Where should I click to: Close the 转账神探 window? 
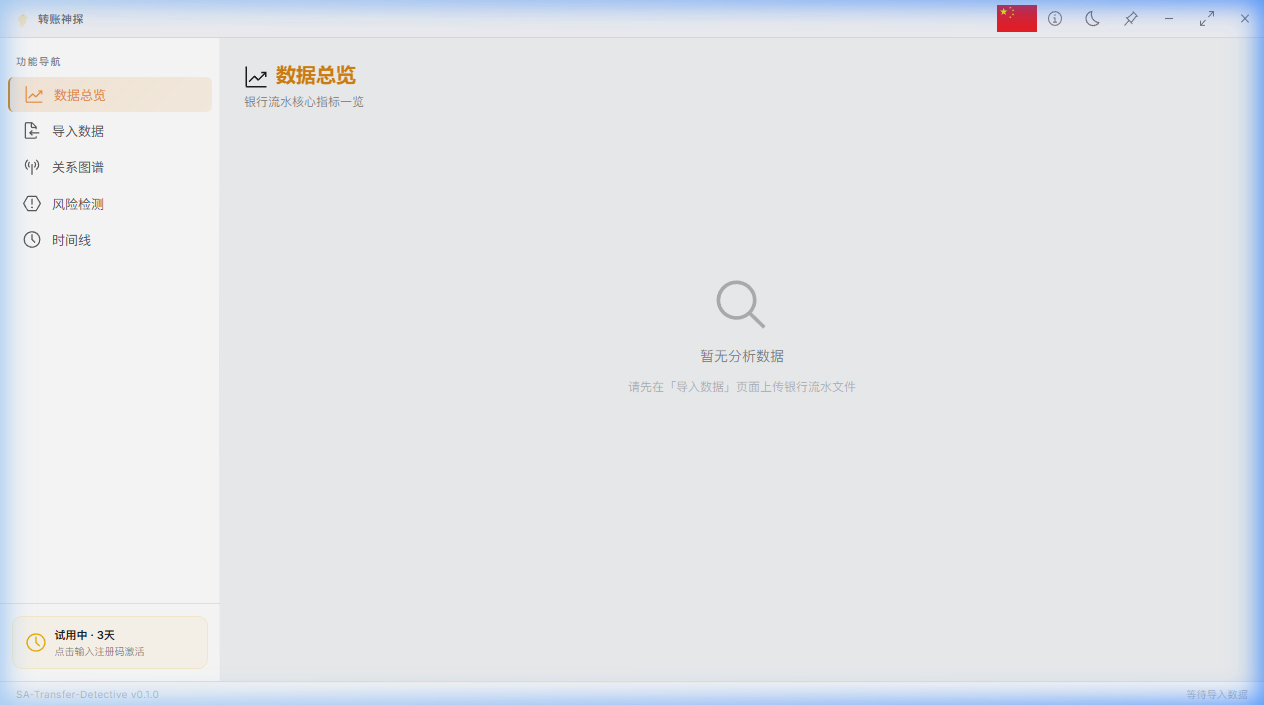[x=1245, y=19]
